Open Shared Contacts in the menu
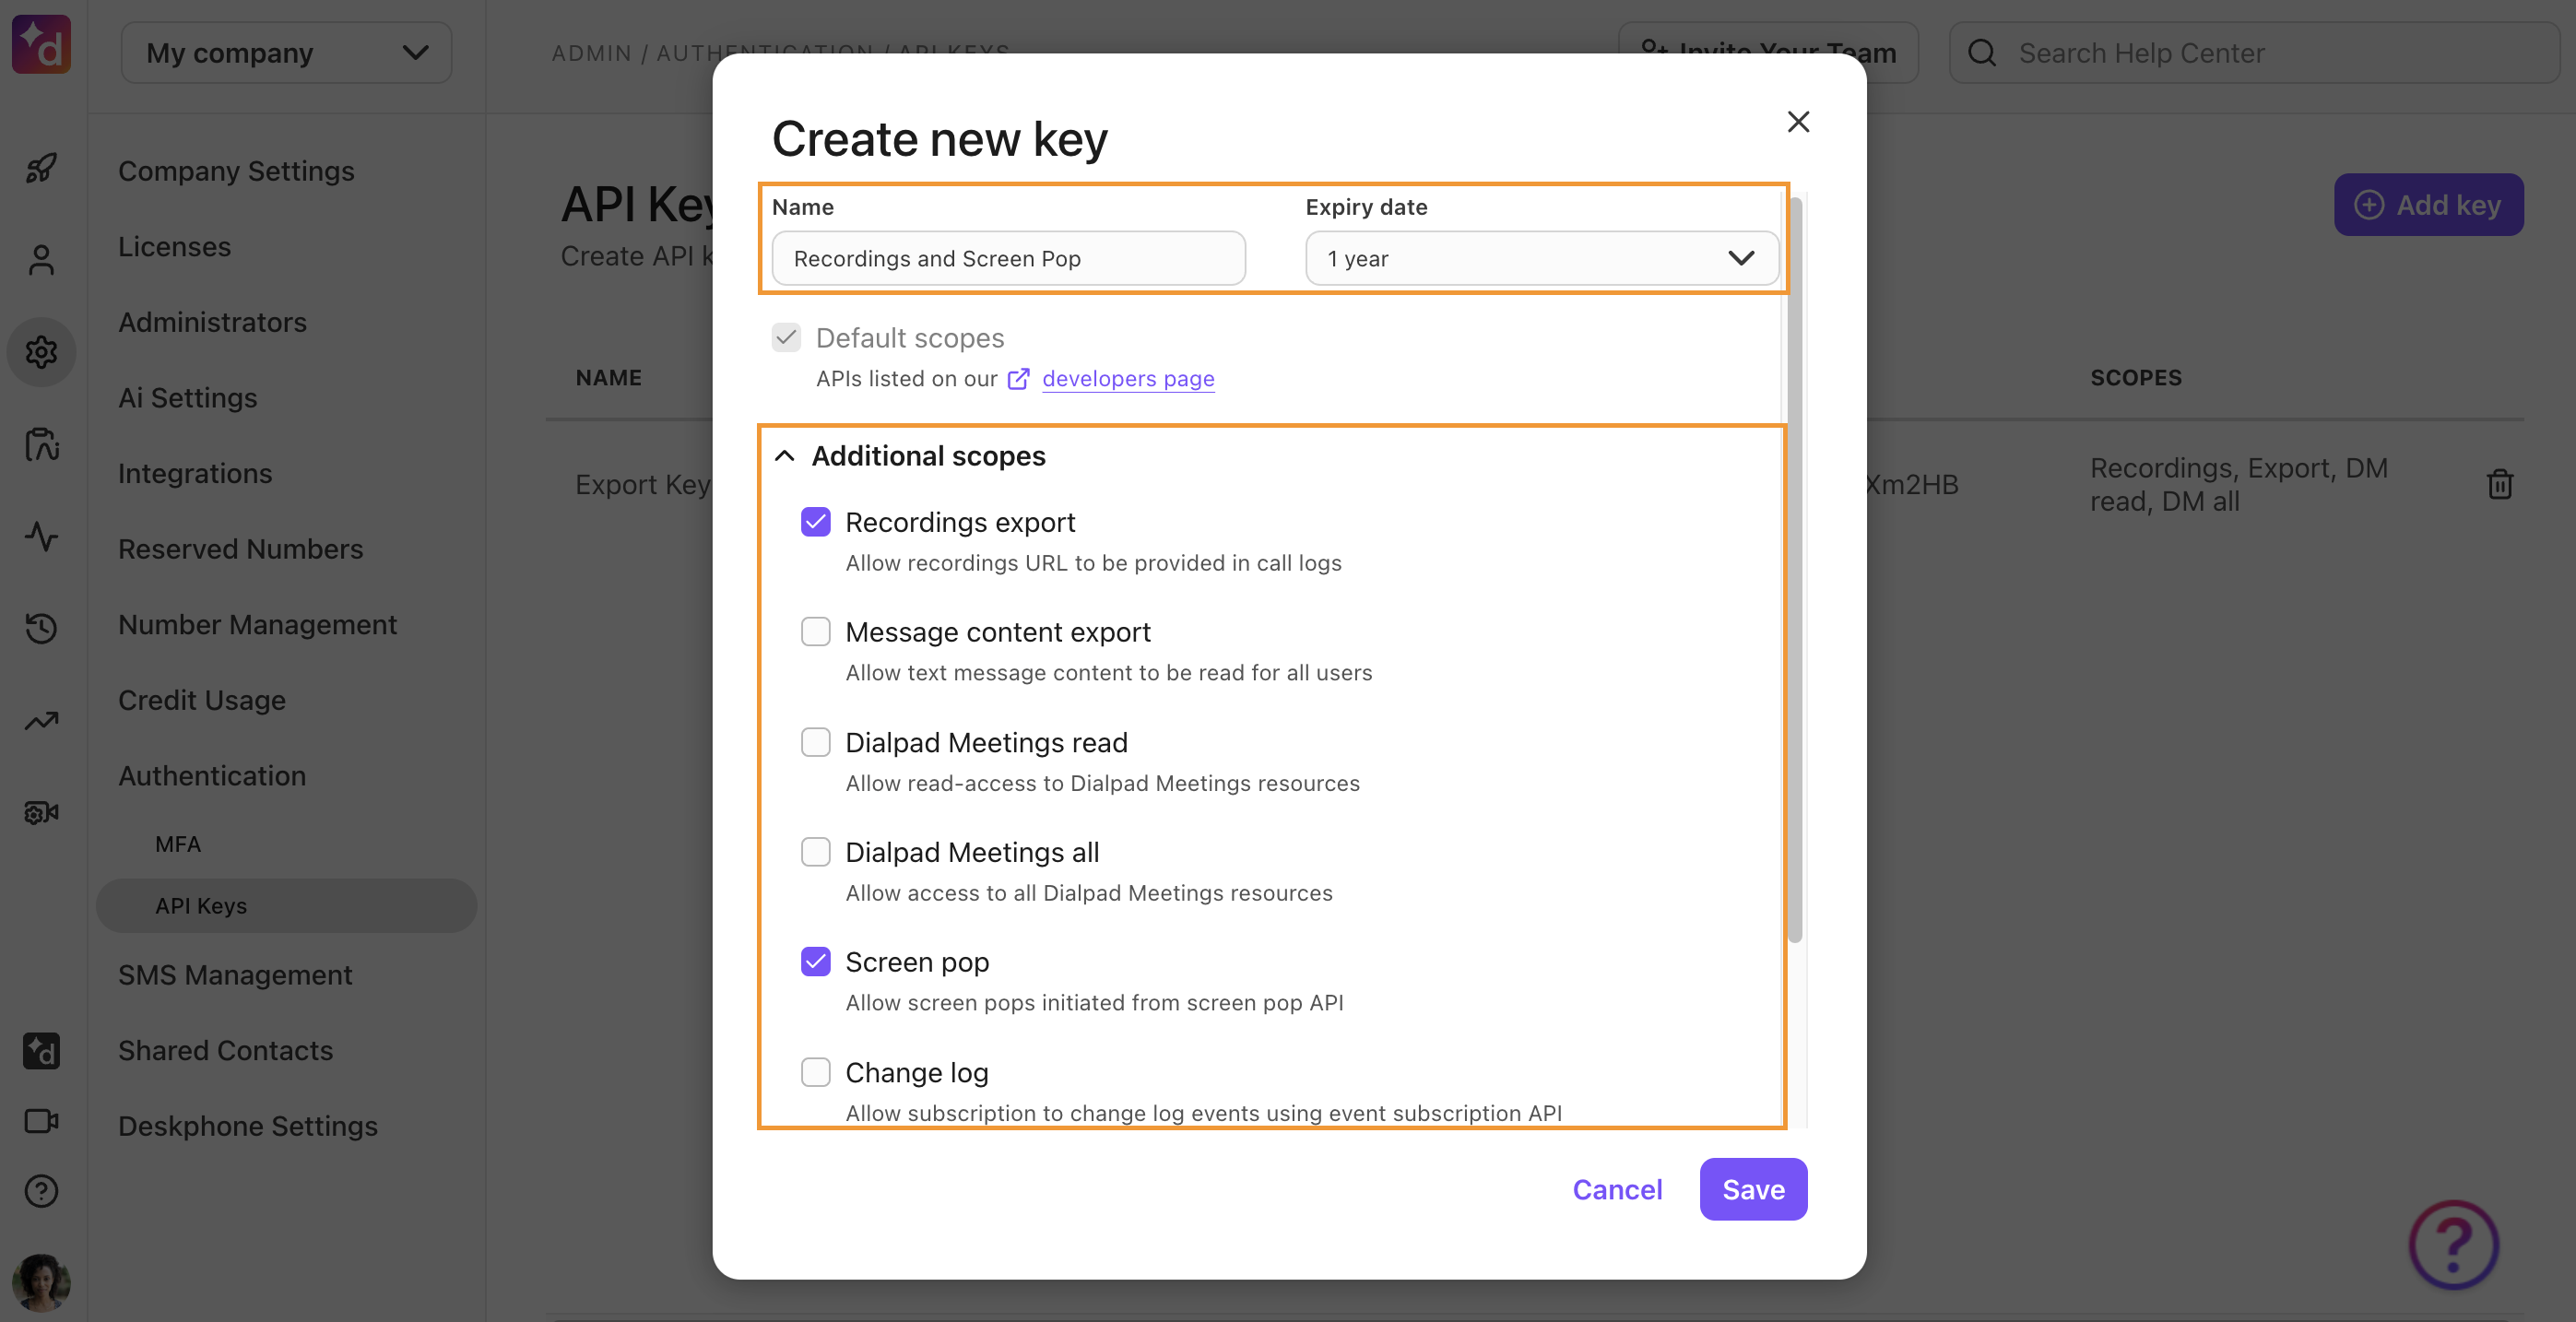Screen dimensions: 2576x1322 (x=225, y=1051)
